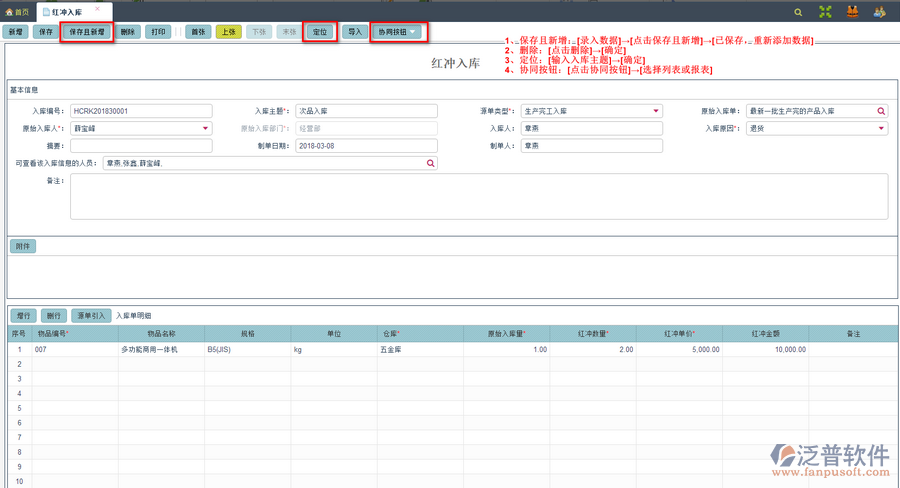Click the 入库主题 input field
The image size is (900, 488).
pyautogui.click(x=366, y=111)
